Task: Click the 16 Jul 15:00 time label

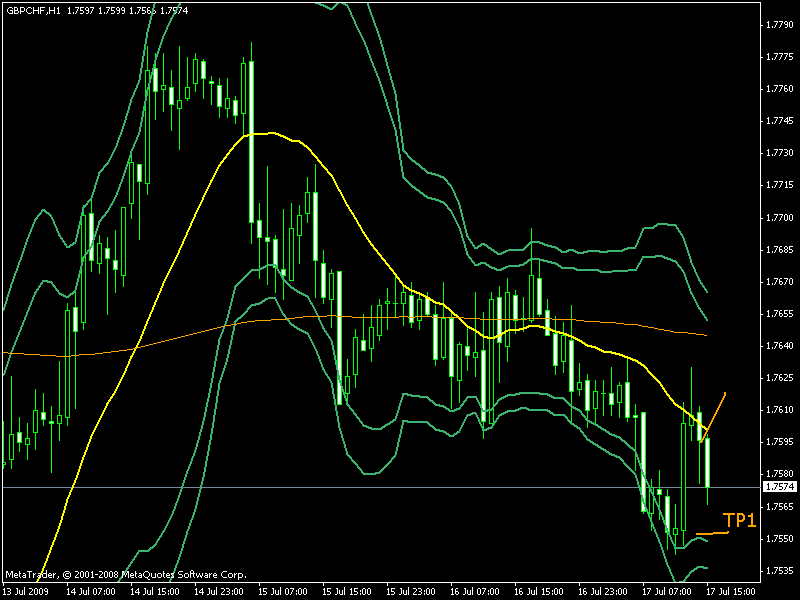Action: pos(539,592)
